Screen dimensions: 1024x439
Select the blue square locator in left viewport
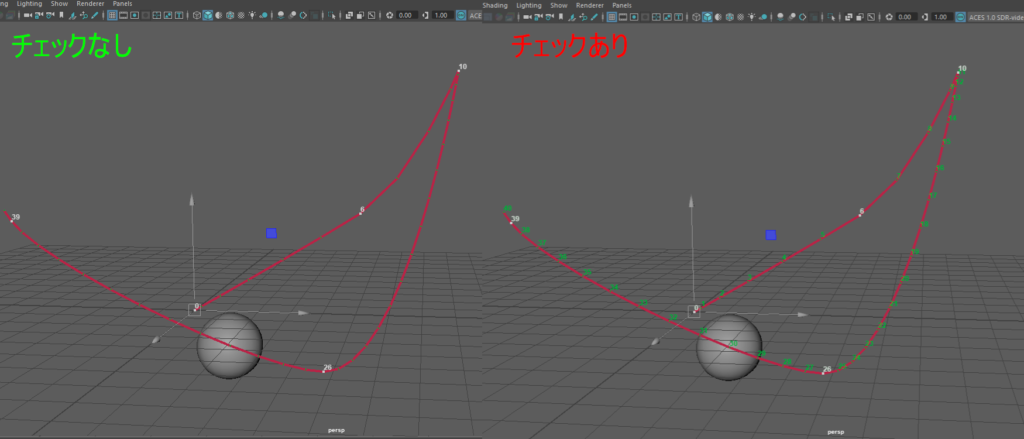click(271, 234)
